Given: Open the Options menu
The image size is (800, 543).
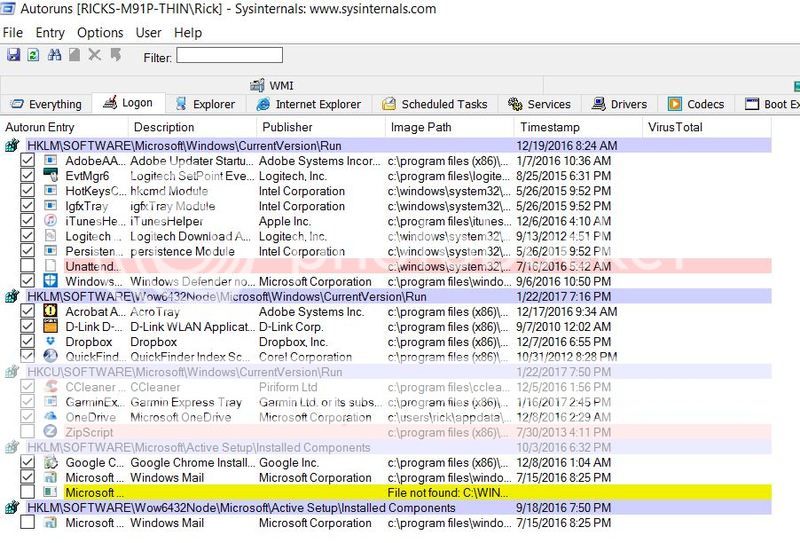Looking at the screenshot, I should pyautogui.click(x=100, y=33).
